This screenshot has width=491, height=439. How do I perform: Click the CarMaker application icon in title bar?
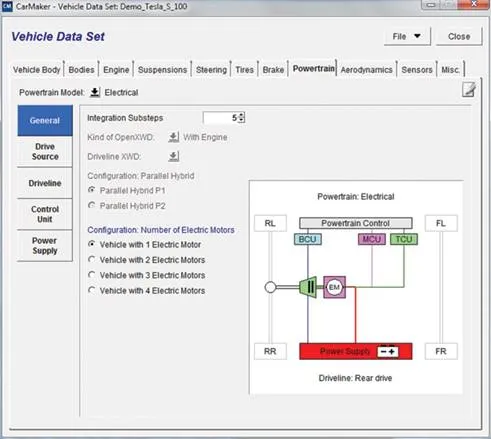[x=7, y=6]
